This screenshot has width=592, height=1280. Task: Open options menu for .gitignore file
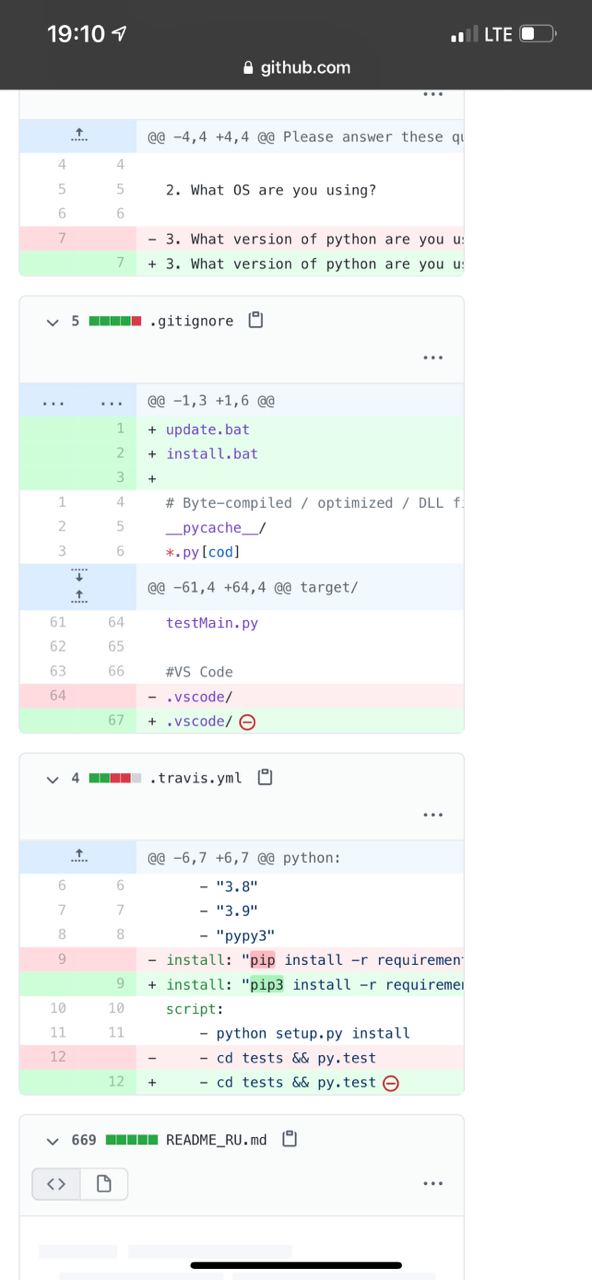(x=433, y=357)
